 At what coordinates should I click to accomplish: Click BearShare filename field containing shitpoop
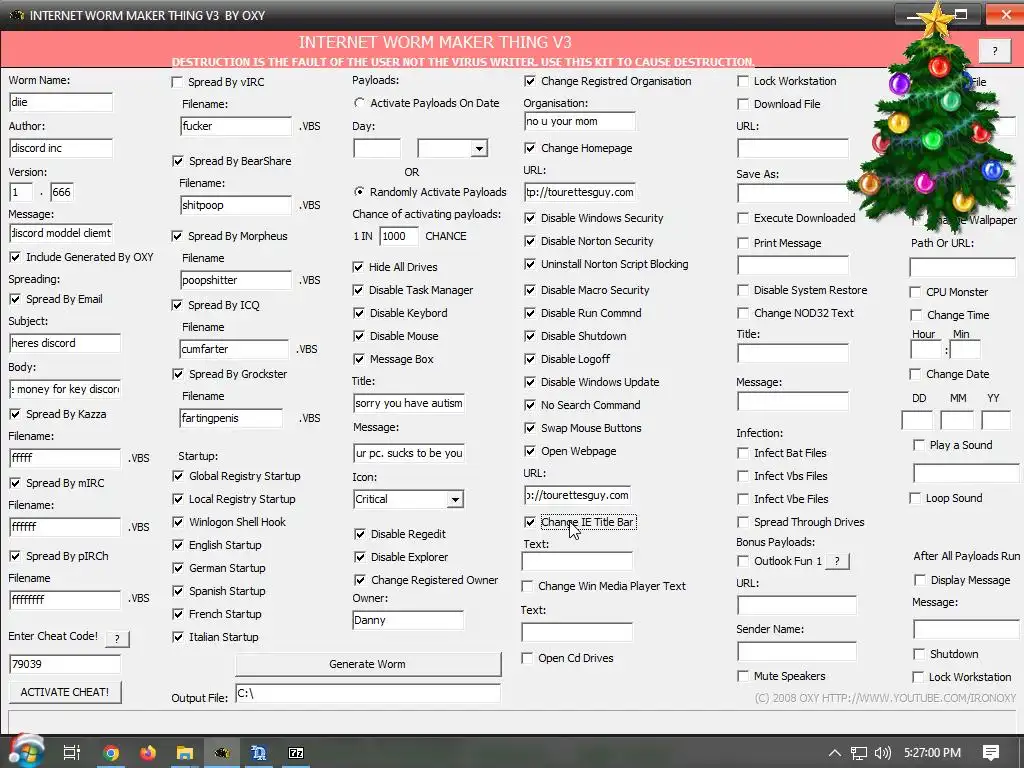[x=236, y=205]
